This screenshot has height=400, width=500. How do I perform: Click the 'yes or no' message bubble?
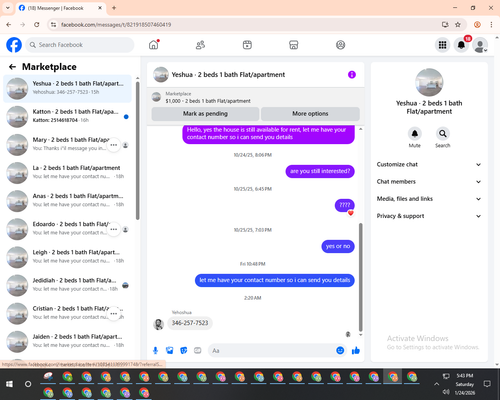point(338,246)
